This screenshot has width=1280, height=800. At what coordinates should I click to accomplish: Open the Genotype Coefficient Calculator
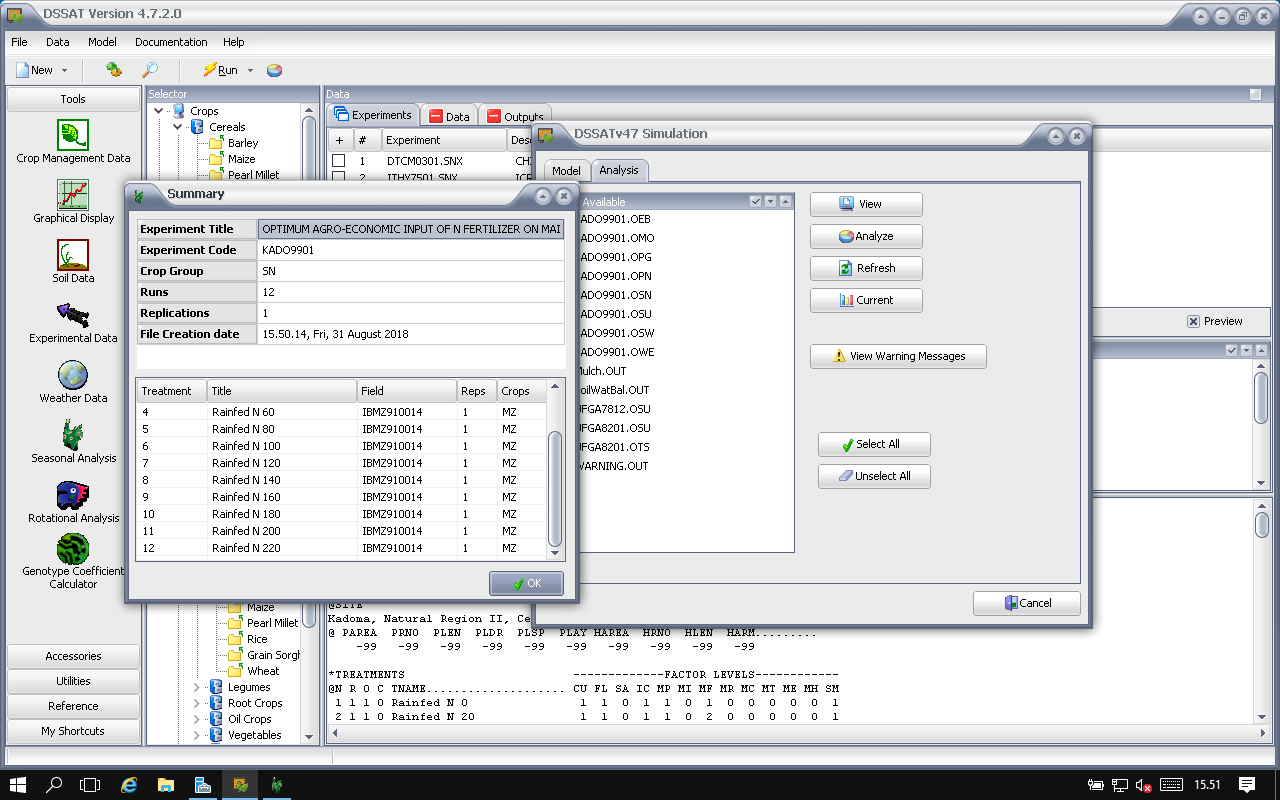click(x=73, y=549)
